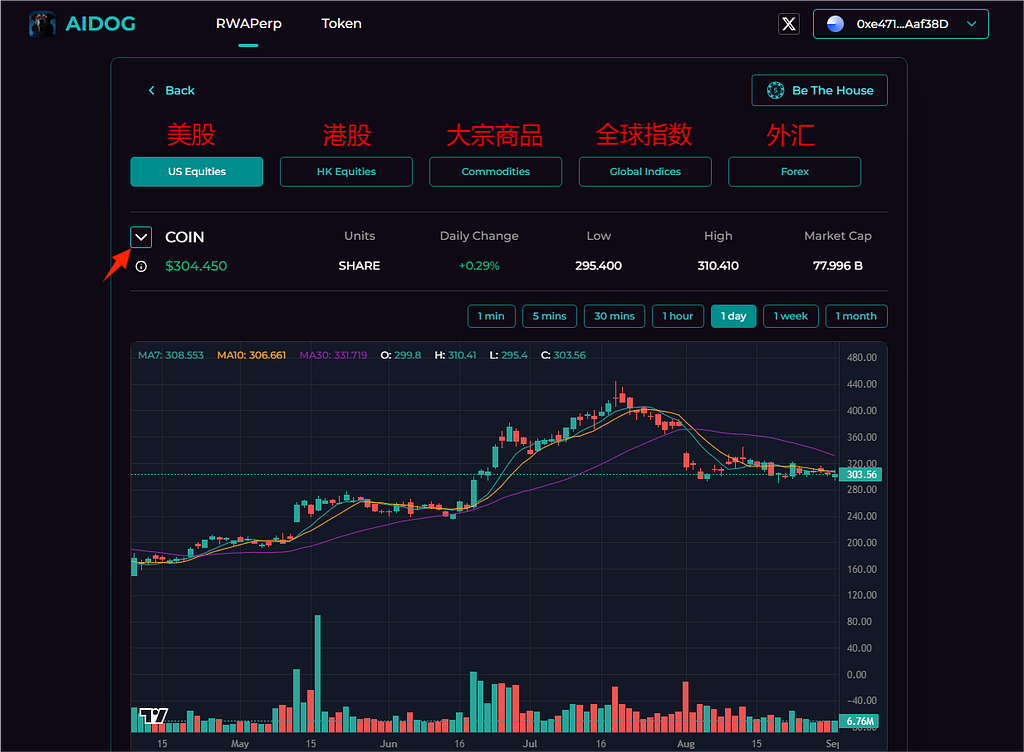The height and width of the screenshot is (752, 1024).
Task: Switch to Global Indices category
Action: tap(645, 172)
